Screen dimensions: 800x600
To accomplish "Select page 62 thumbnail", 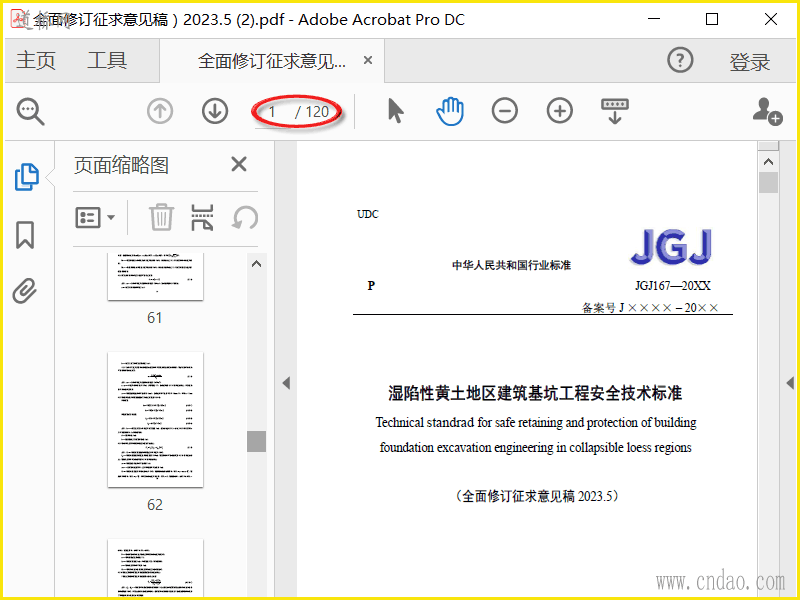I will [156, 419].
